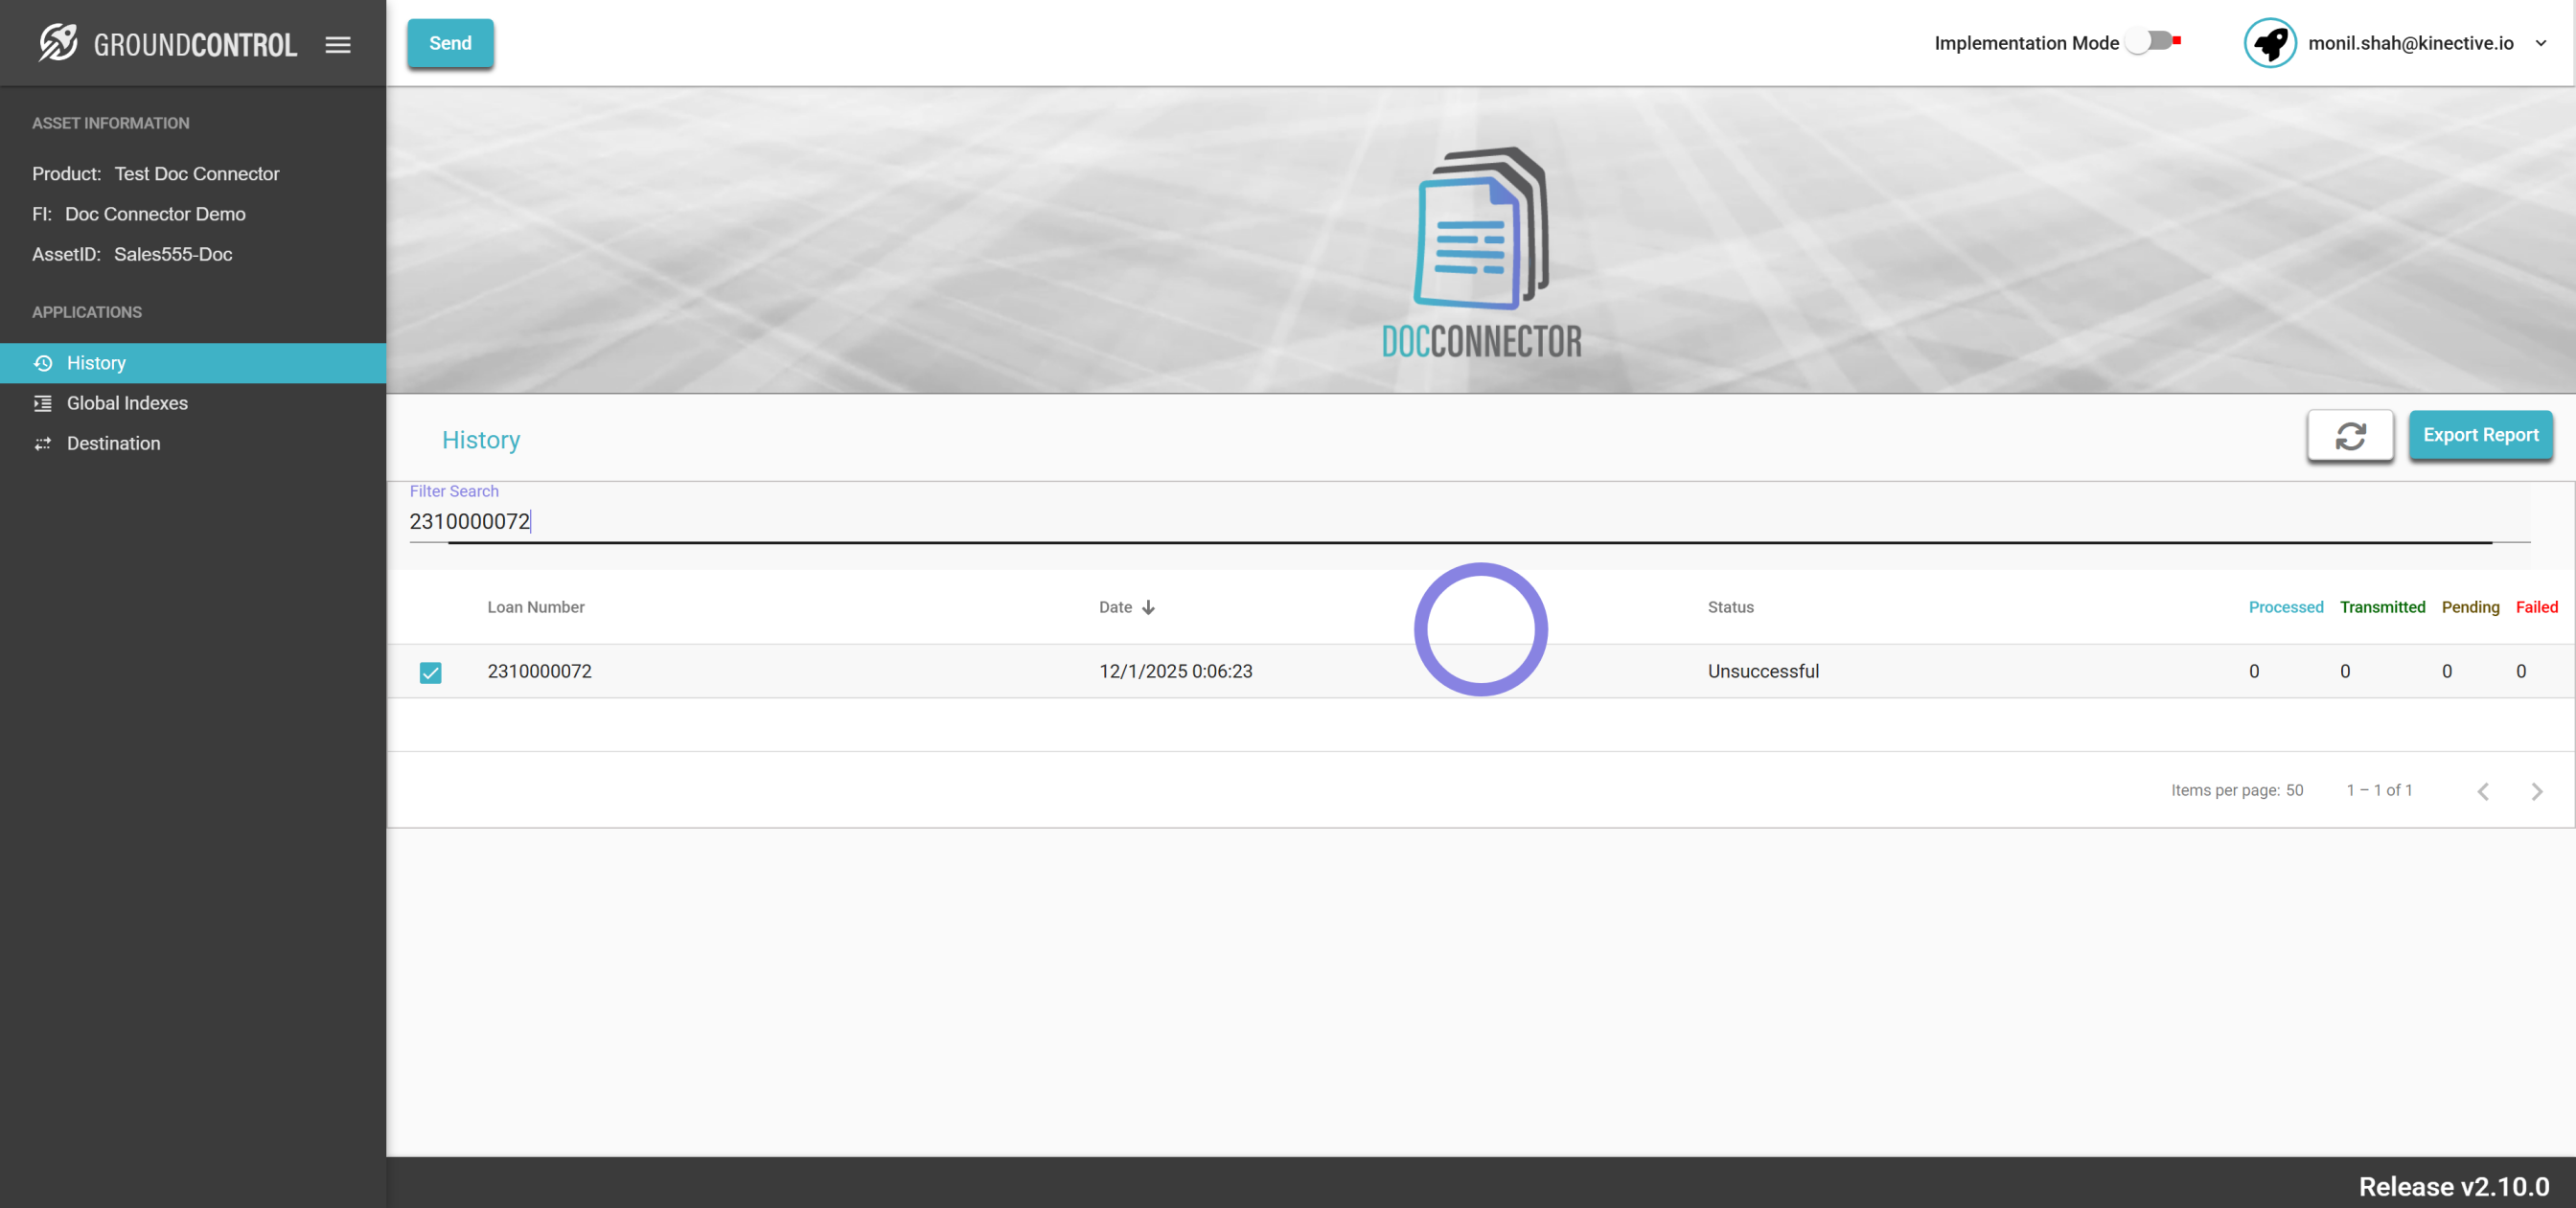Open Global Indexes in sidebar

pos(127,403)
